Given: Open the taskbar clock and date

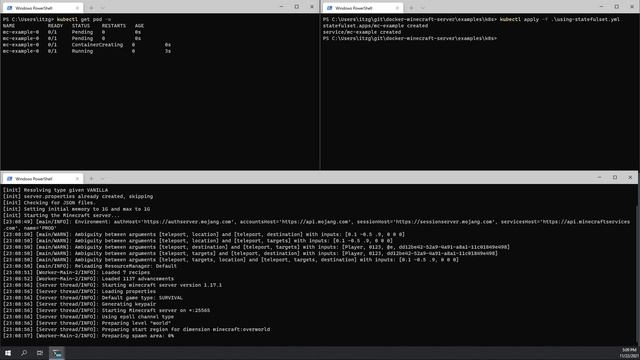Looking at the screenshot, I should pyautogui.click(x=629, y=353).
